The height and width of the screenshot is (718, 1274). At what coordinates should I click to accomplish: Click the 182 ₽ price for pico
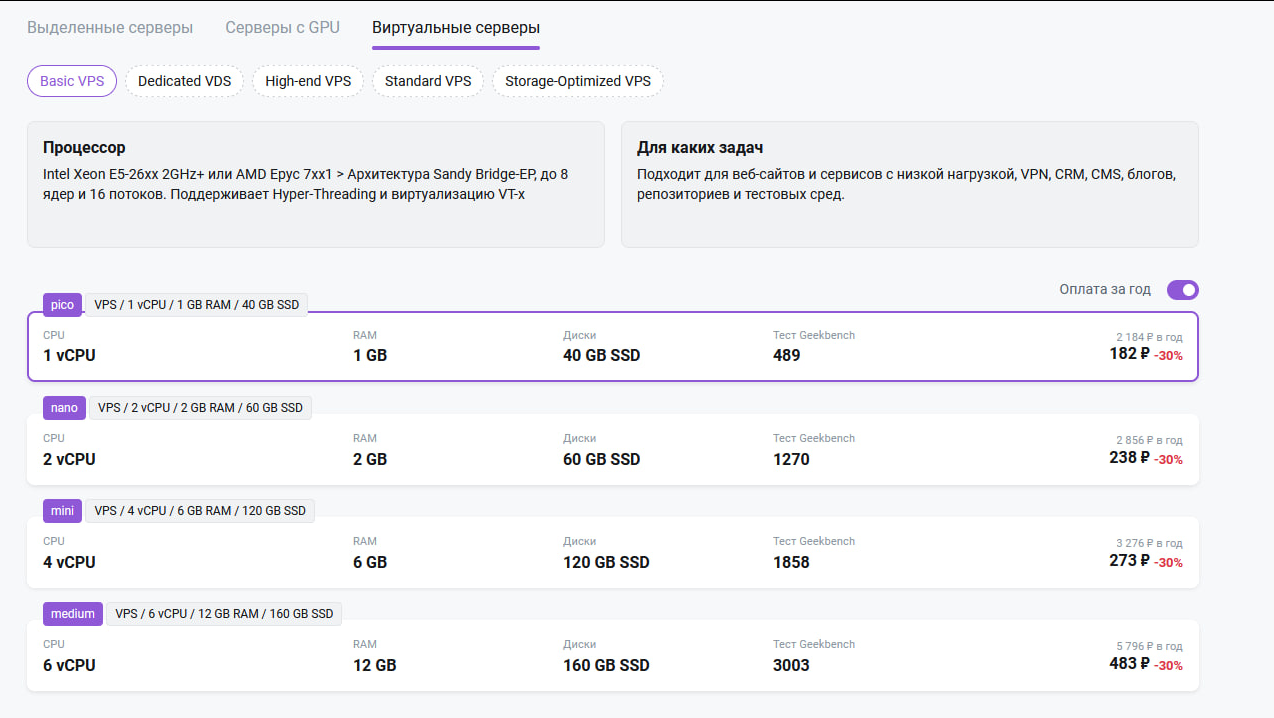point(1130,354)
